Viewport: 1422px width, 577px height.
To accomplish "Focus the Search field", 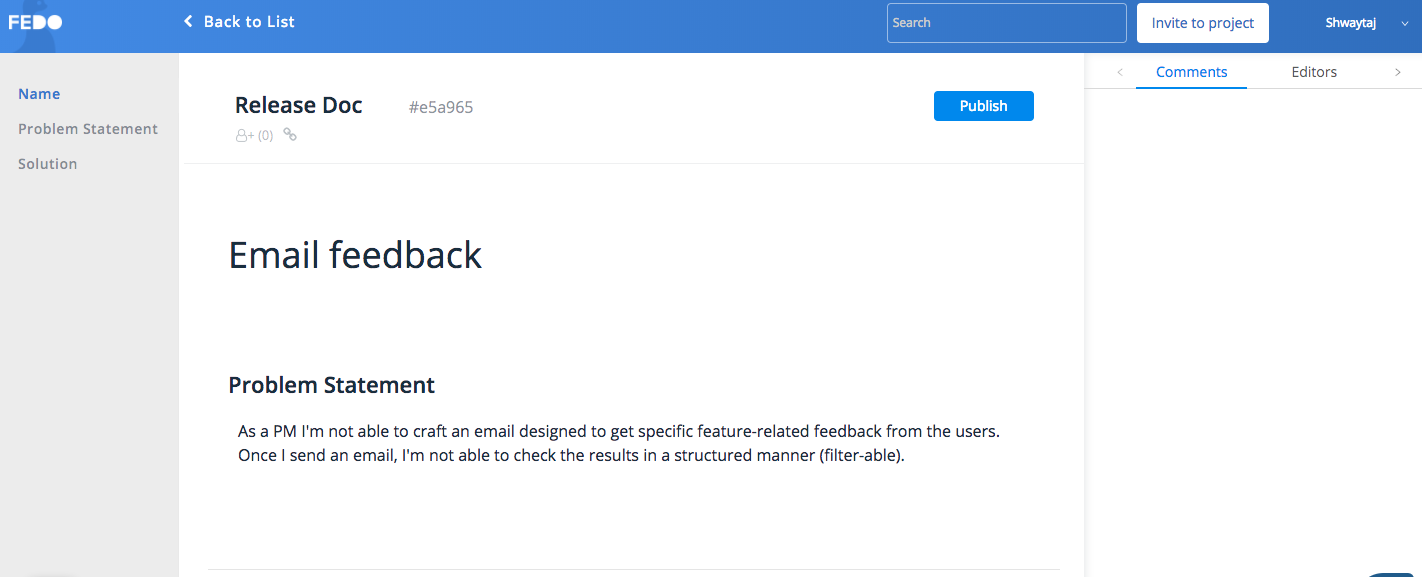I will [x=1006, y=23].
